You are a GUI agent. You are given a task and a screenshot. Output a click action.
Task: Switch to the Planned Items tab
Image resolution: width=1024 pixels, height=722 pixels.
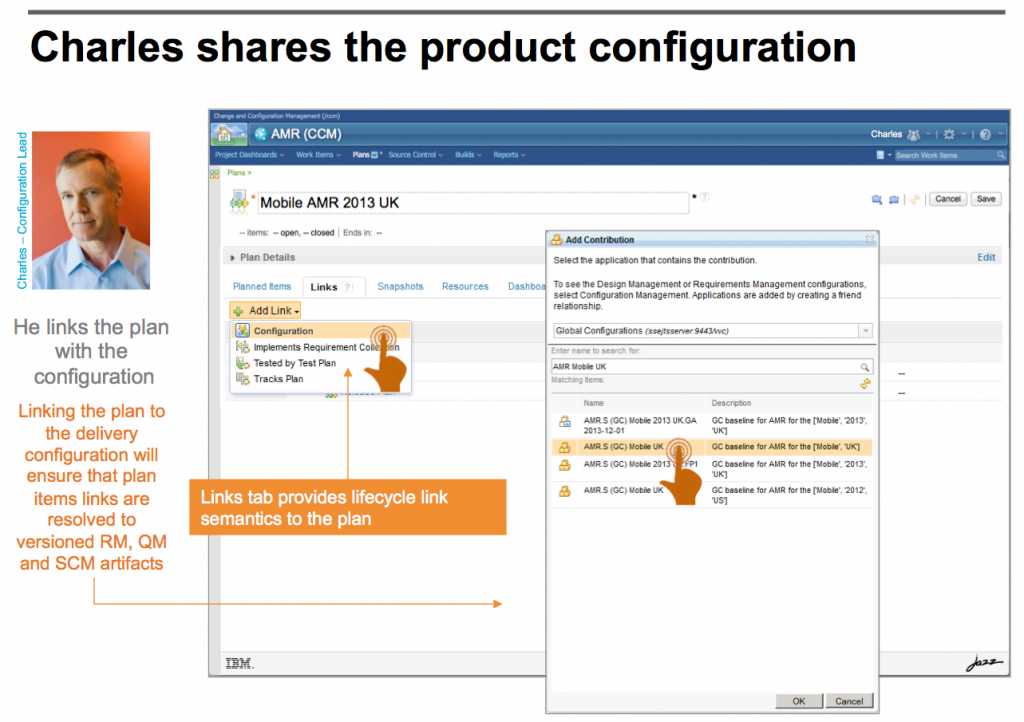pos(262,287)
